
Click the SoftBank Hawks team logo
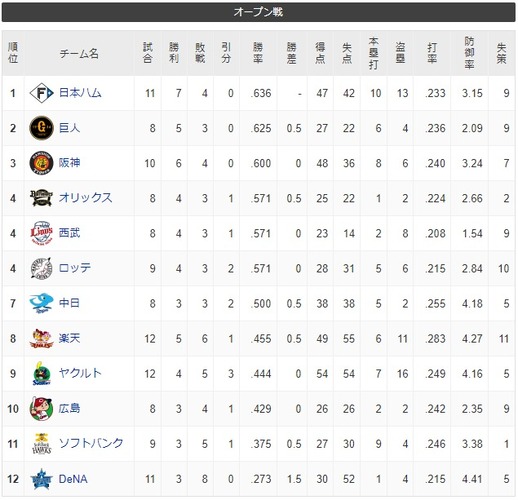click(x=41, y=444)
